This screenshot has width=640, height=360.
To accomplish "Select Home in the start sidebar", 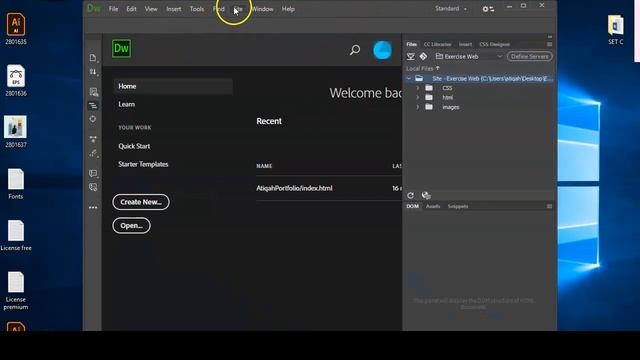I will [173, 86].
